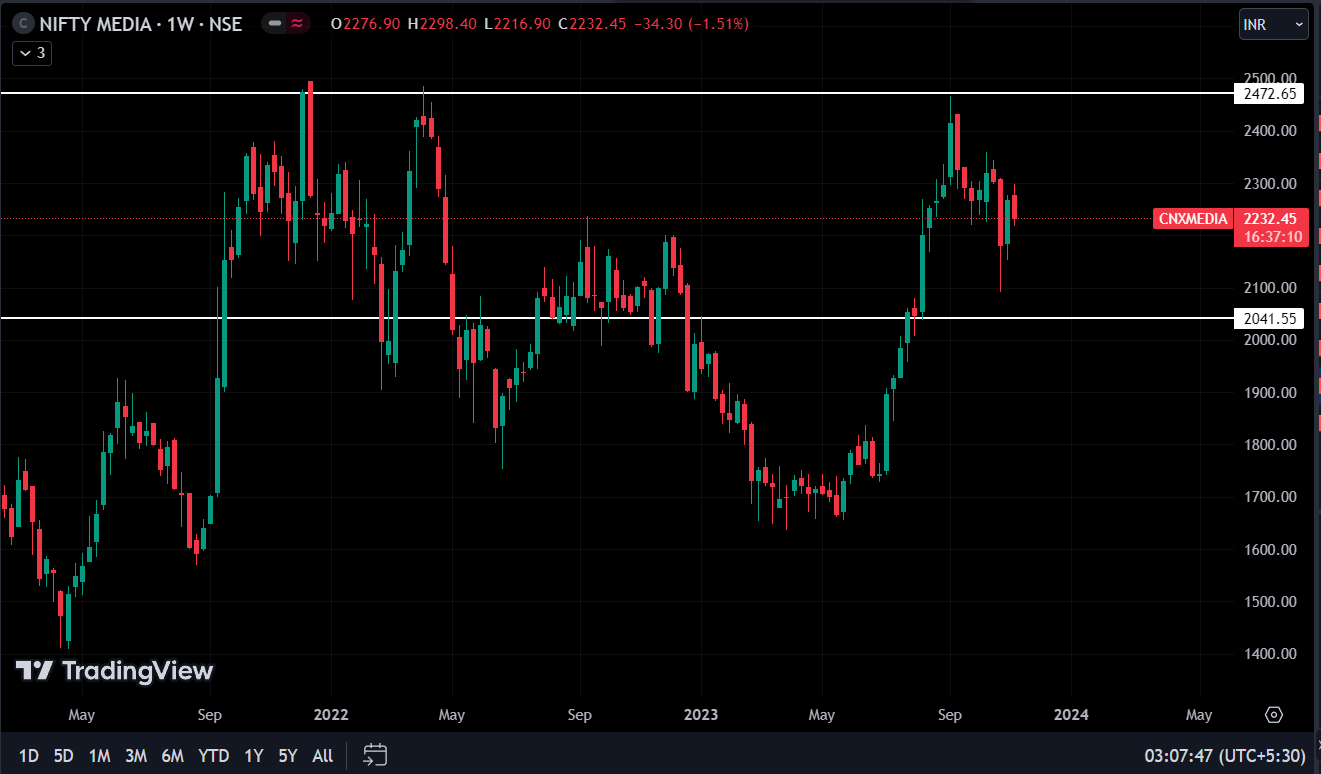Click the circular C symbol logo
1321x774 pixels.
(24, 24)
